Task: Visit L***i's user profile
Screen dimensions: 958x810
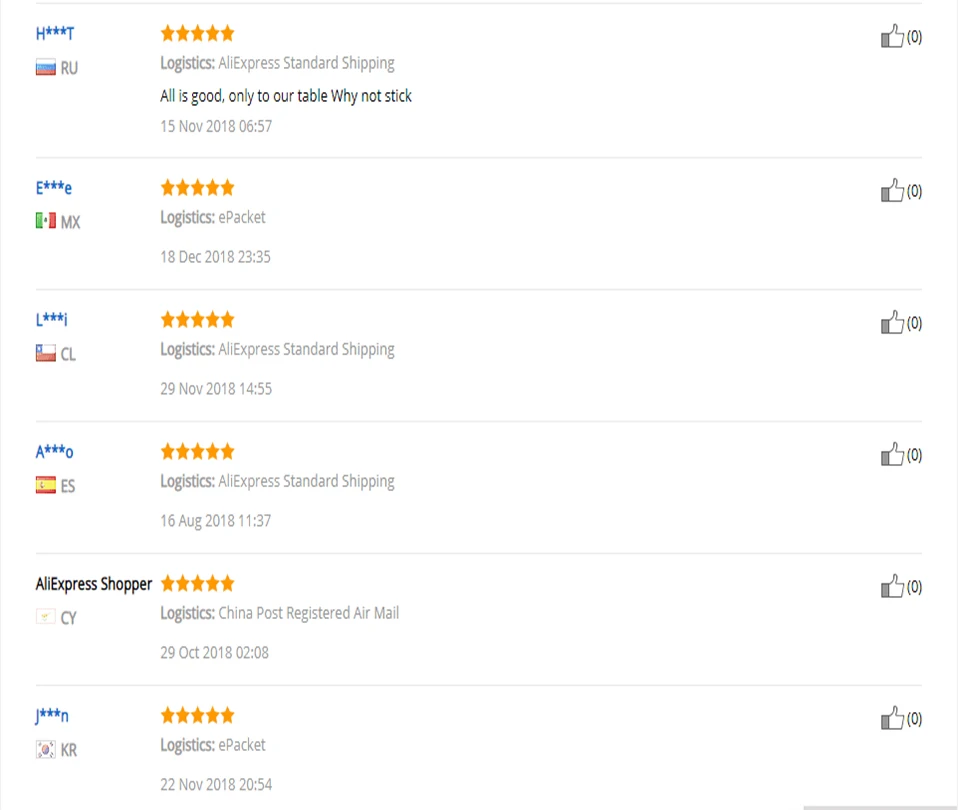Action: coord(52,319)
